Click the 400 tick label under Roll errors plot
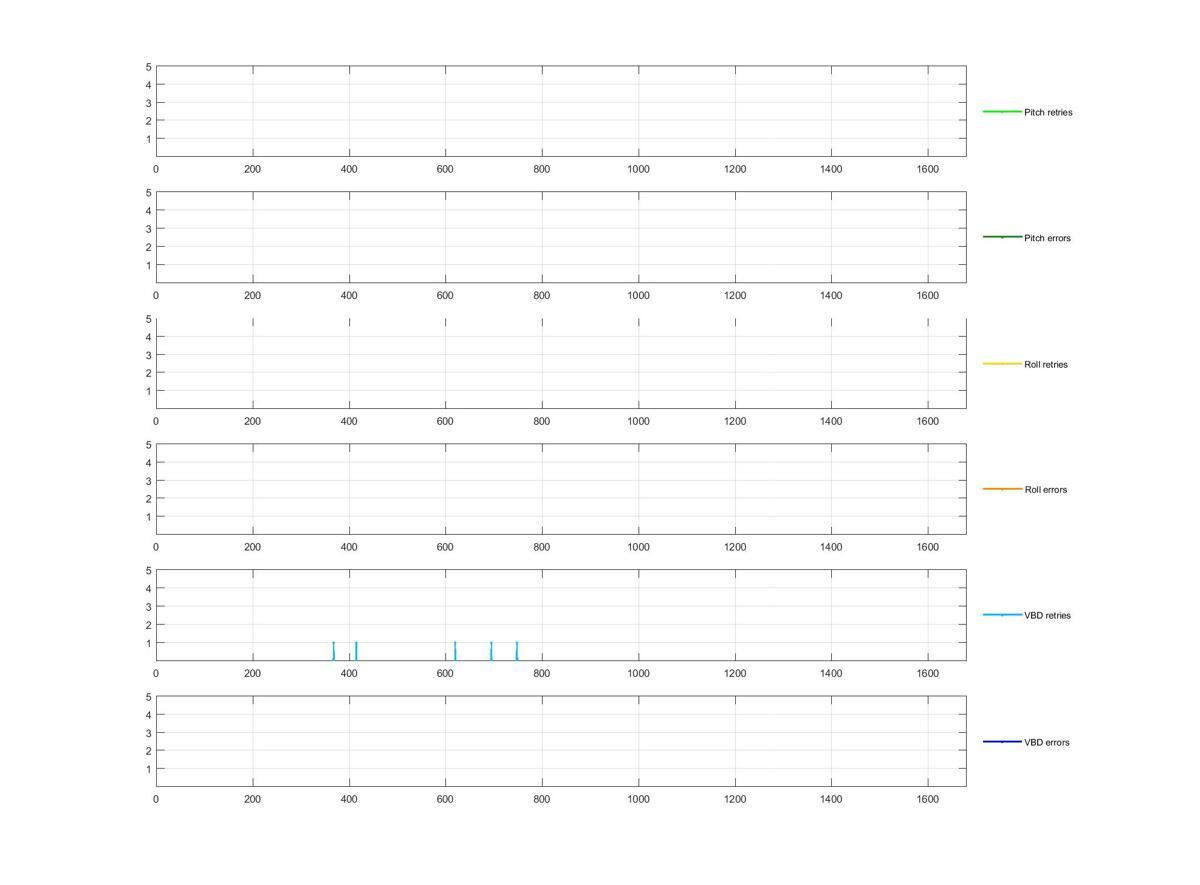 click(349, 547)
